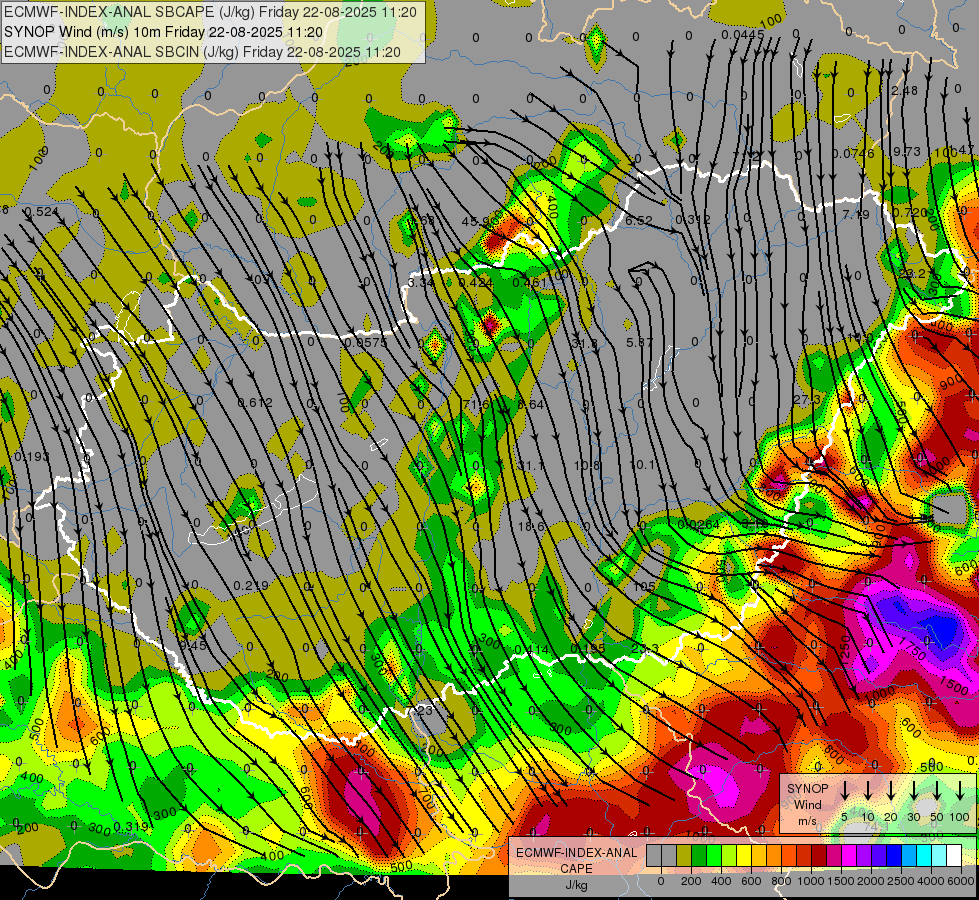Click the 0.0746 value on the map
The width and height of the screenshot is (979, 900).
tap(854, 153)
